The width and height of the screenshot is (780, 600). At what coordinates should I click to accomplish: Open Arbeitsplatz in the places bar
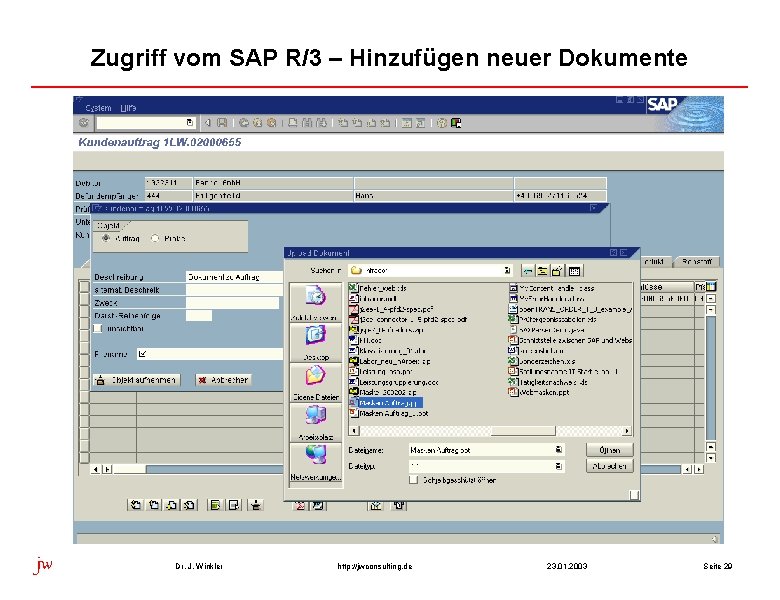[x=315, y=422]
